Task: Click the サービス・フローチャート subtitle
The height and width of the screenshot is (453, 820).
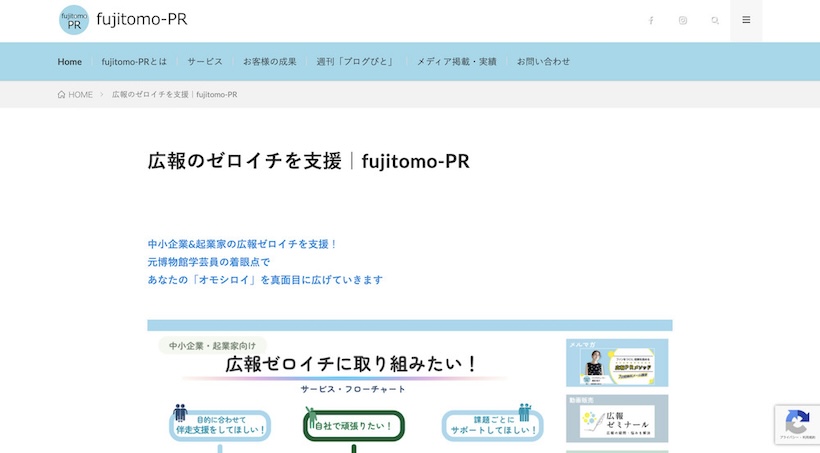Action: 353,389
